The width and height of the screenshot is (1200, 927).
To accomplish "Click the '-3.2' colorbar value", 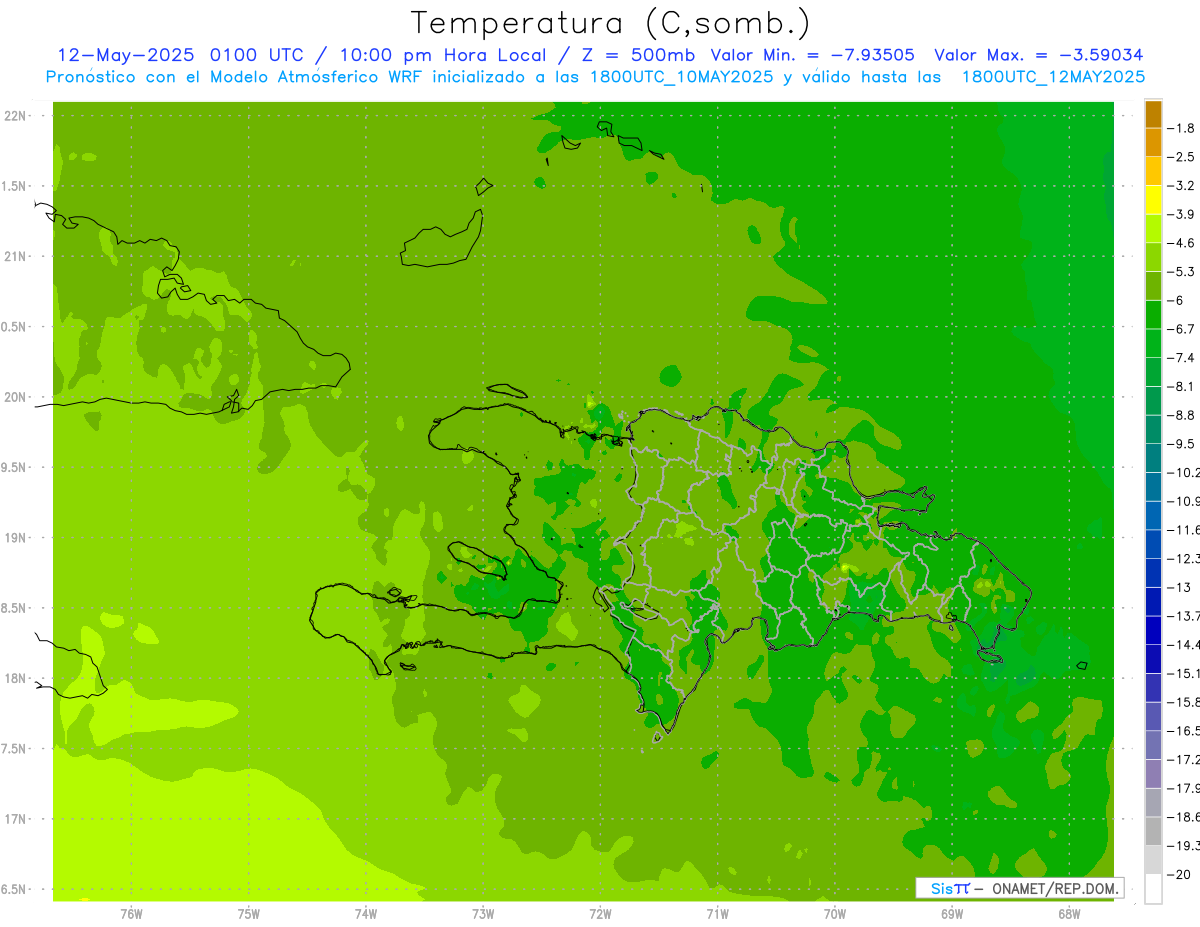I will click(x=1181, y=186).
